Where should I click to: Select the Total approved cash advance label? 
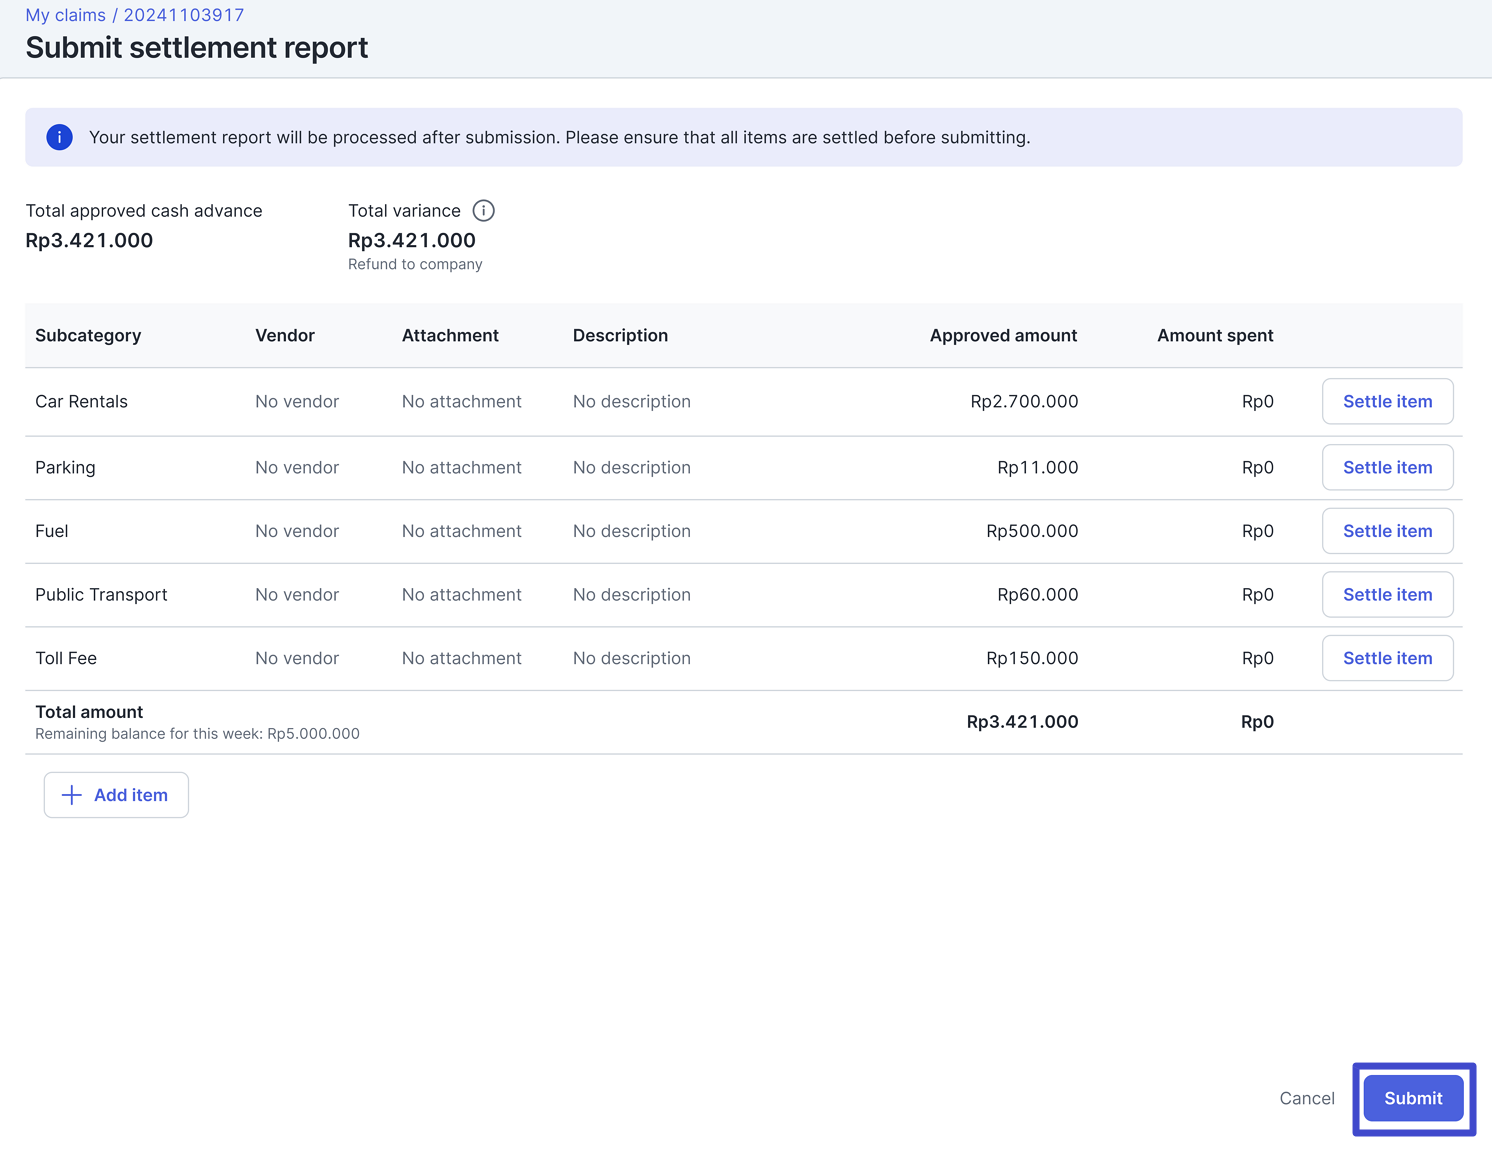click(144, 211)
